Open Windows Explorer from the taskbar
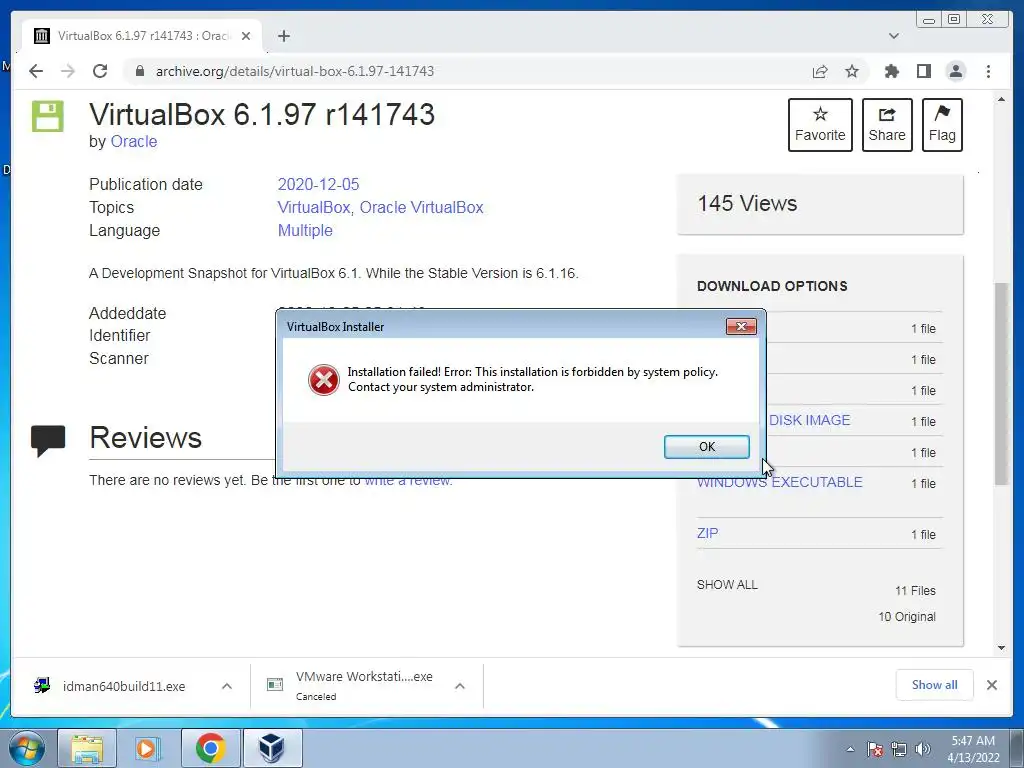The height and width of the screenshot is (768, 1024). coord(87,748)
